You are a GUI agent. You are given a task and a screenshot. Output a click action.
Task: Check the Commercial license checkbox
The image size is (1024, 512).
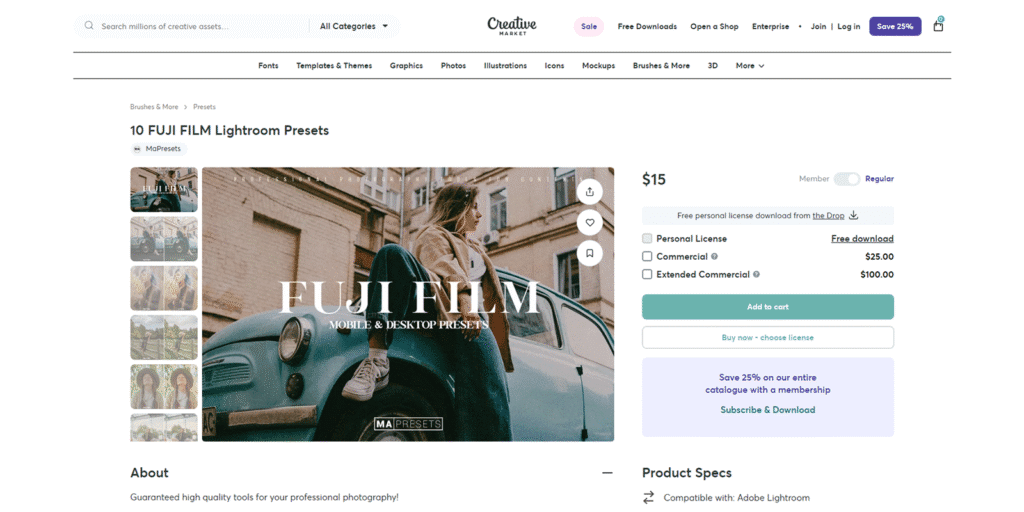647,257
